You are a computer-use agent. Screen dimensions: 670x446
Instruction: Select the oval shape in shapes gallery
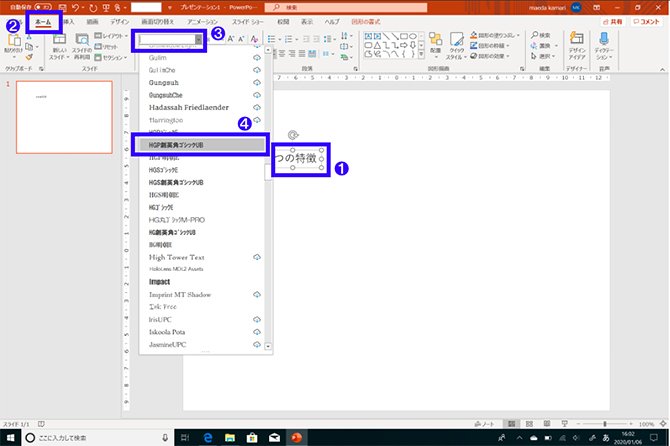pos(412,36)
